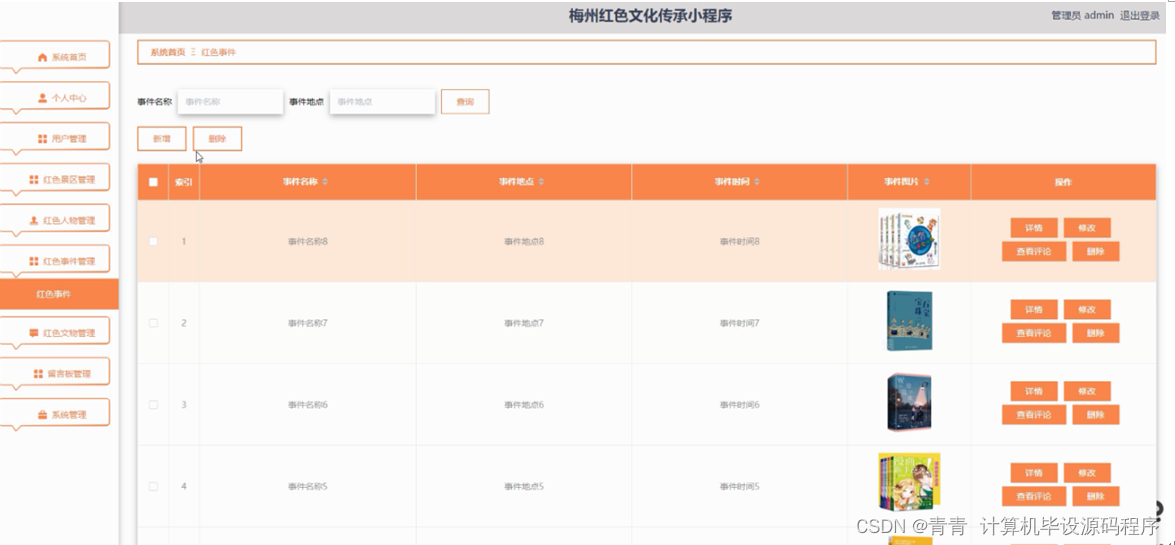Click 删除 in row 事件名称7
This screenshot has width=1175, height=545.
pos(1096,334)
